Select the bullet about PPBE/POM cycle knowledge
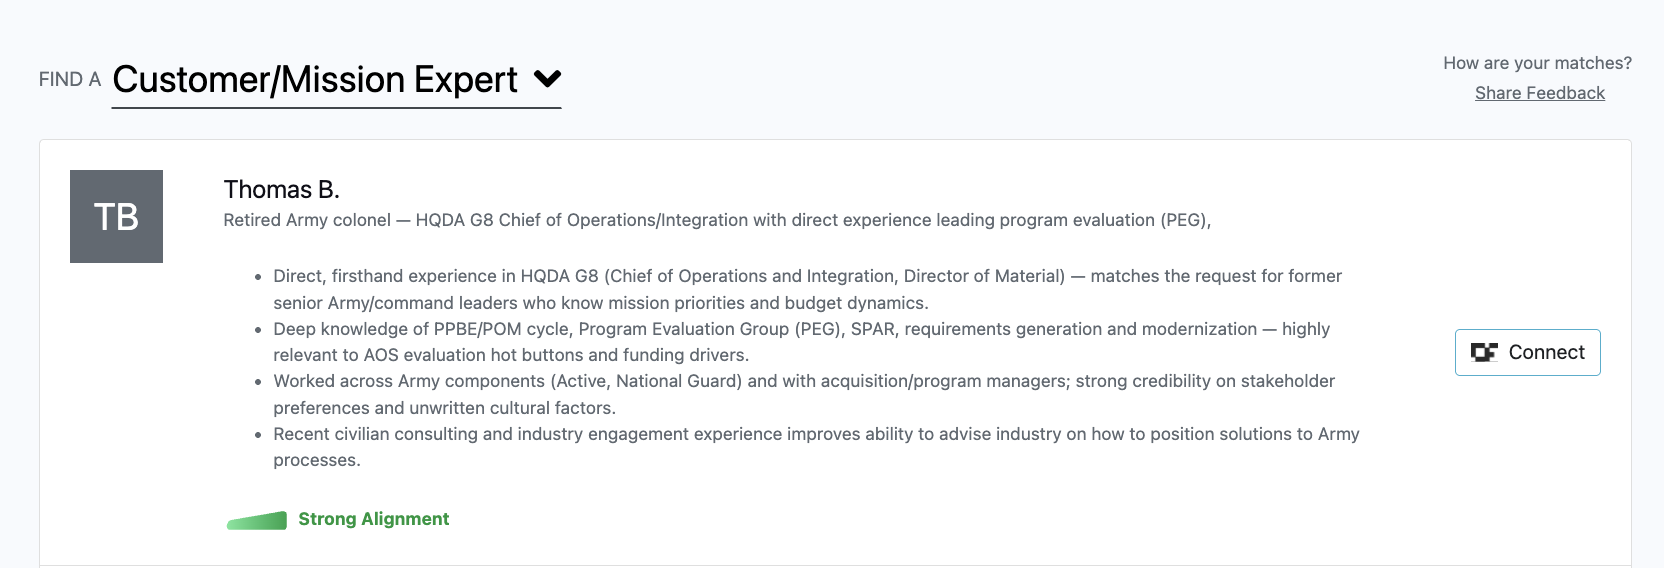Screen dimensions: 1664x568 pos(801,342)
